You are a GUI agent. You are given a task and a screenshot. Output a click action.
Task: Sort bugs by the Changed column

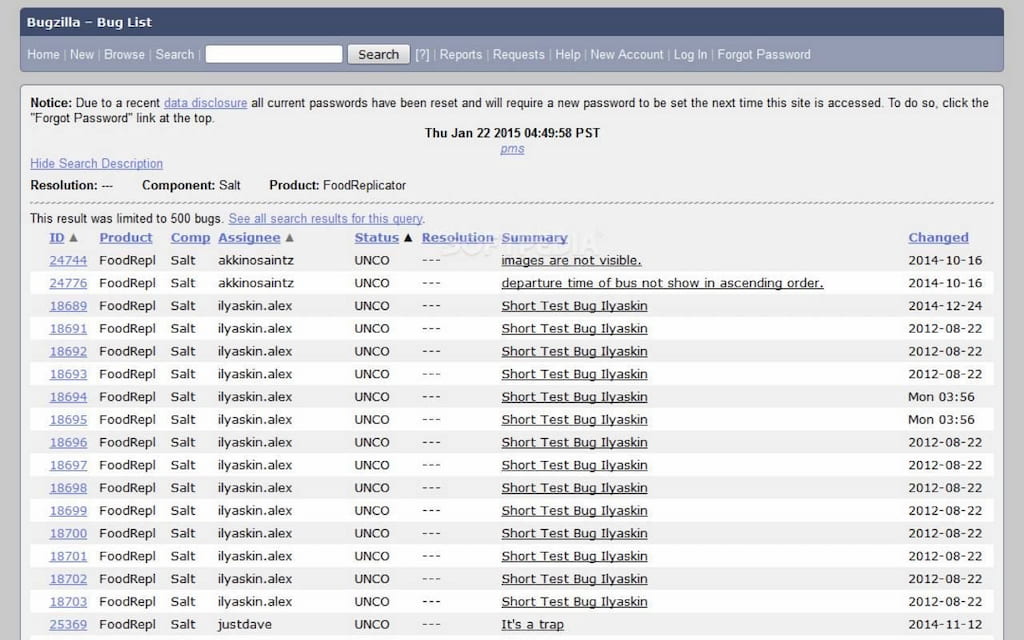coord(937,238)
